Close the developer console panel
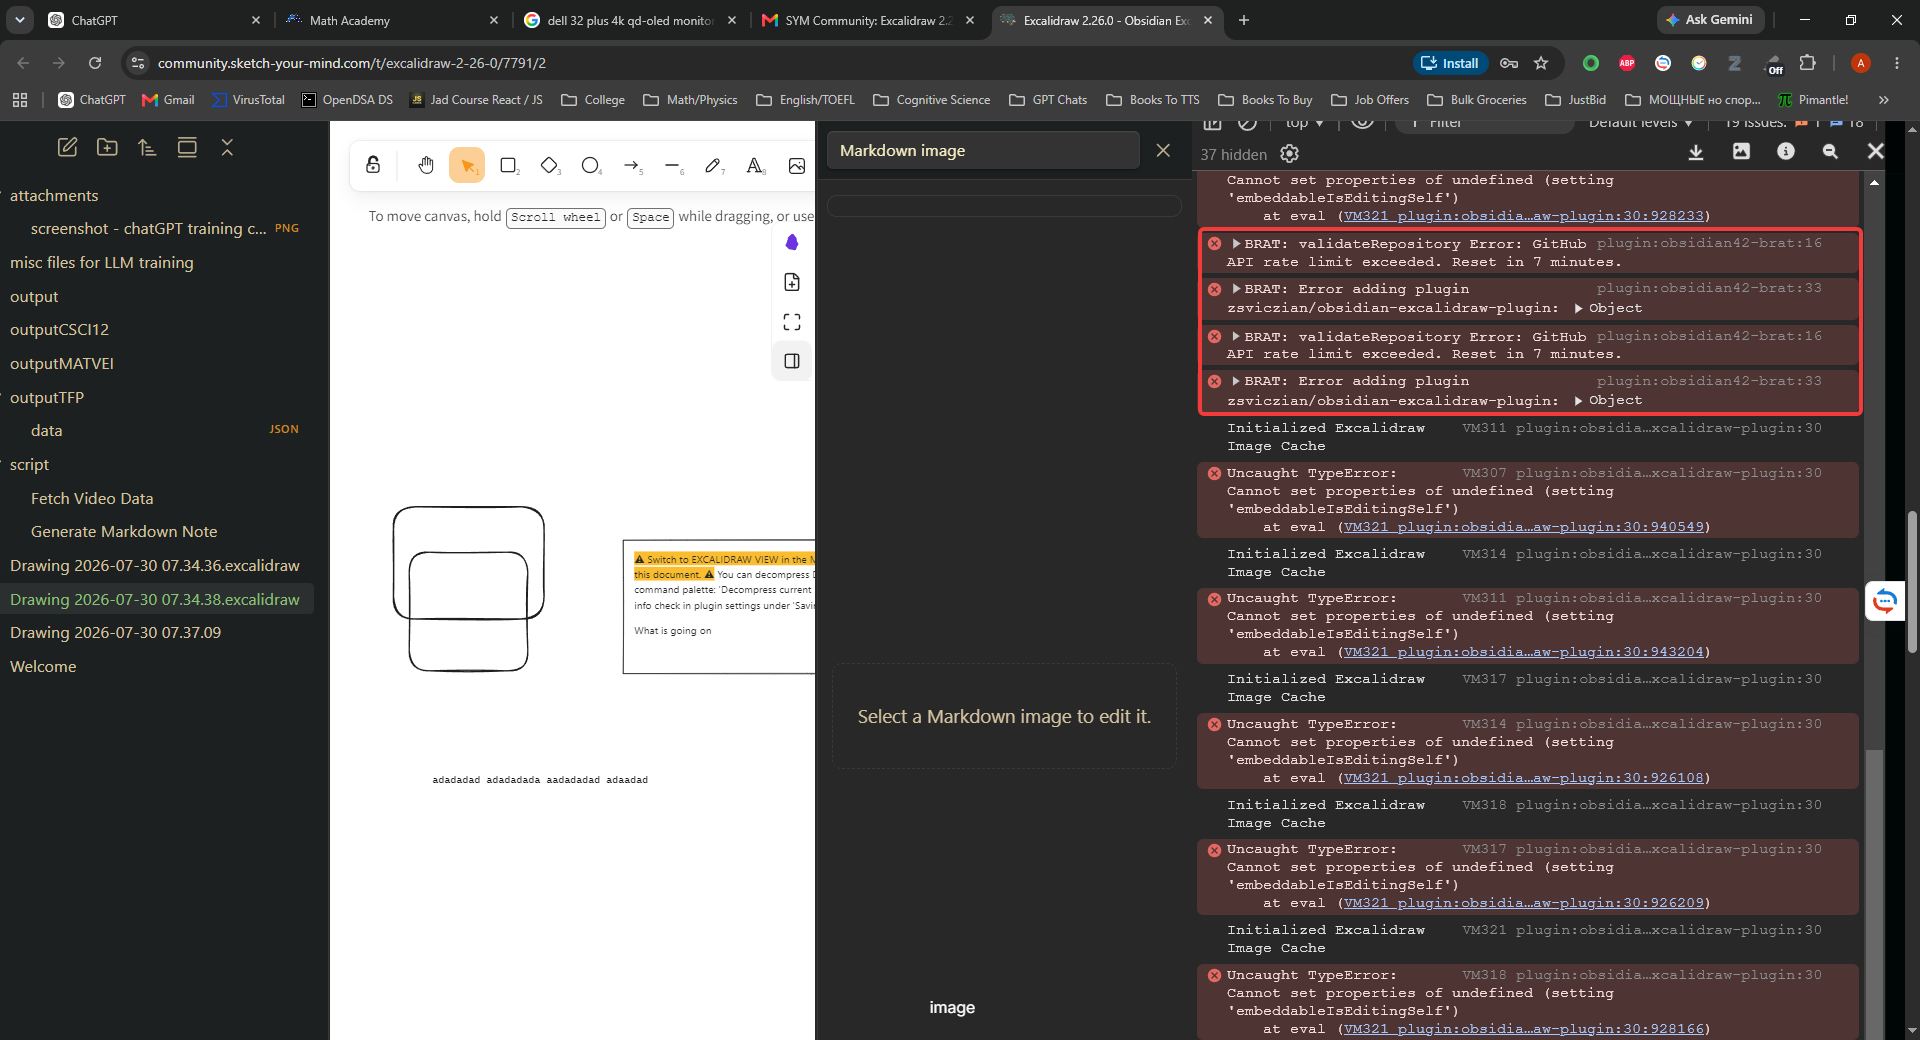 (x=1875, y=151)
